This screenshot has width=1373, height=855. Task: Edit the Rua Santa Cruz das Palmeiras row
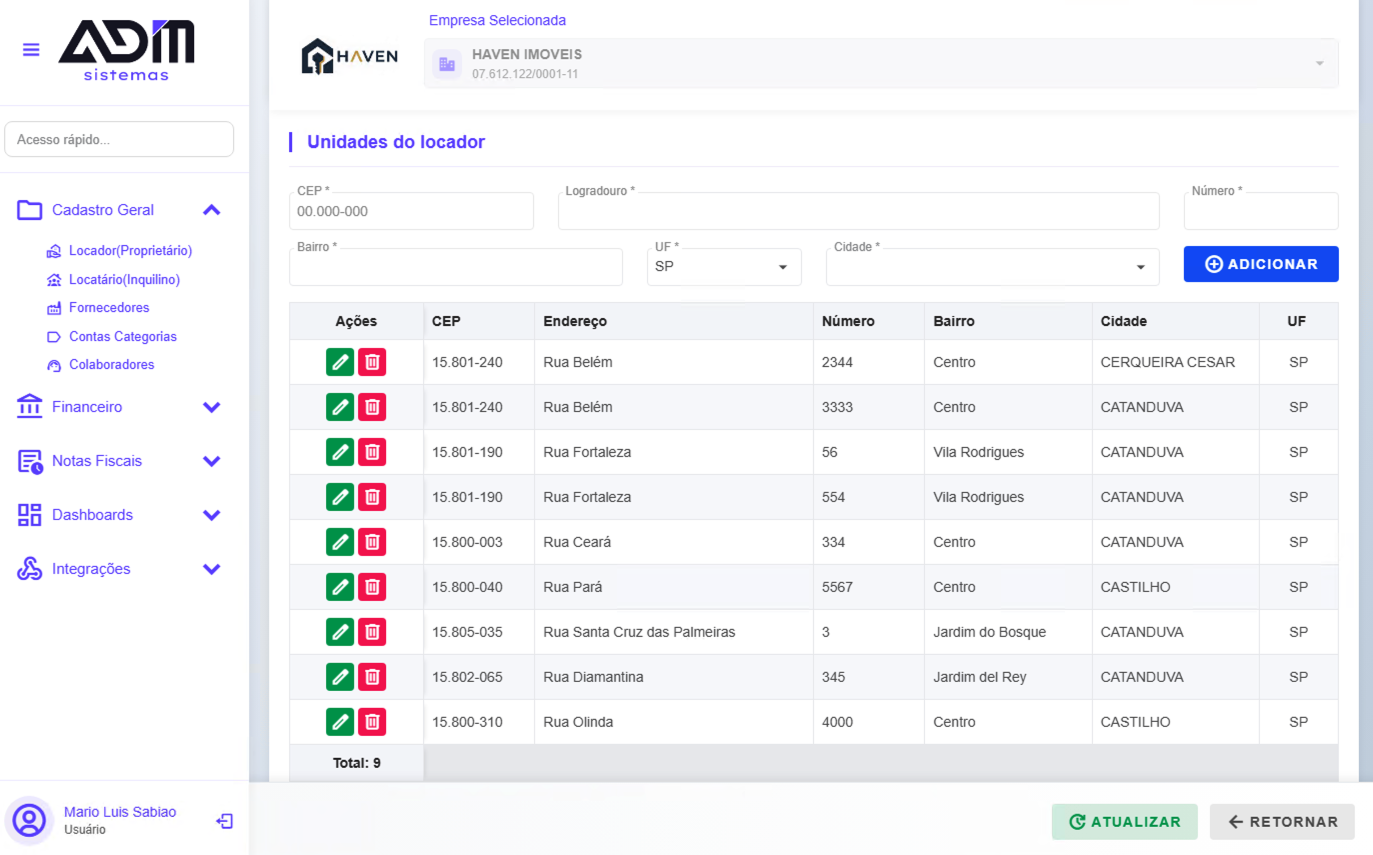click(x=340, y=632)
